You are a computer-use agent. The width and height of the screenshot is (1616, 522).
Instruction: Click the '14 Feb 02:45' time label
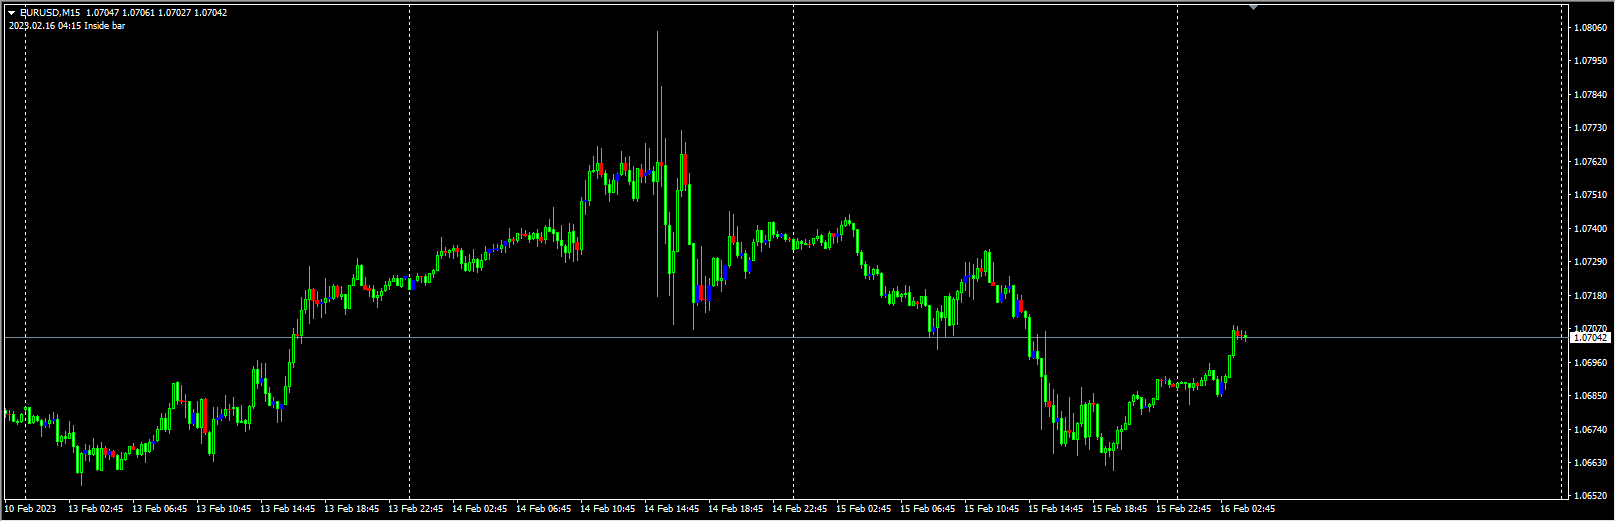[x=480, y=509]
